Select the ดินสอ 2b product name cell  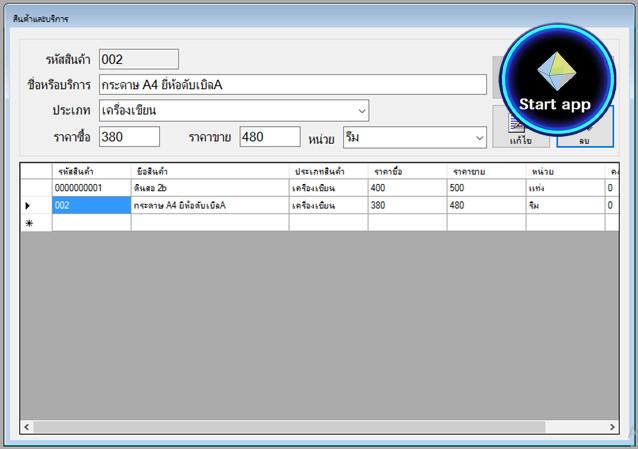click(210, 188)
